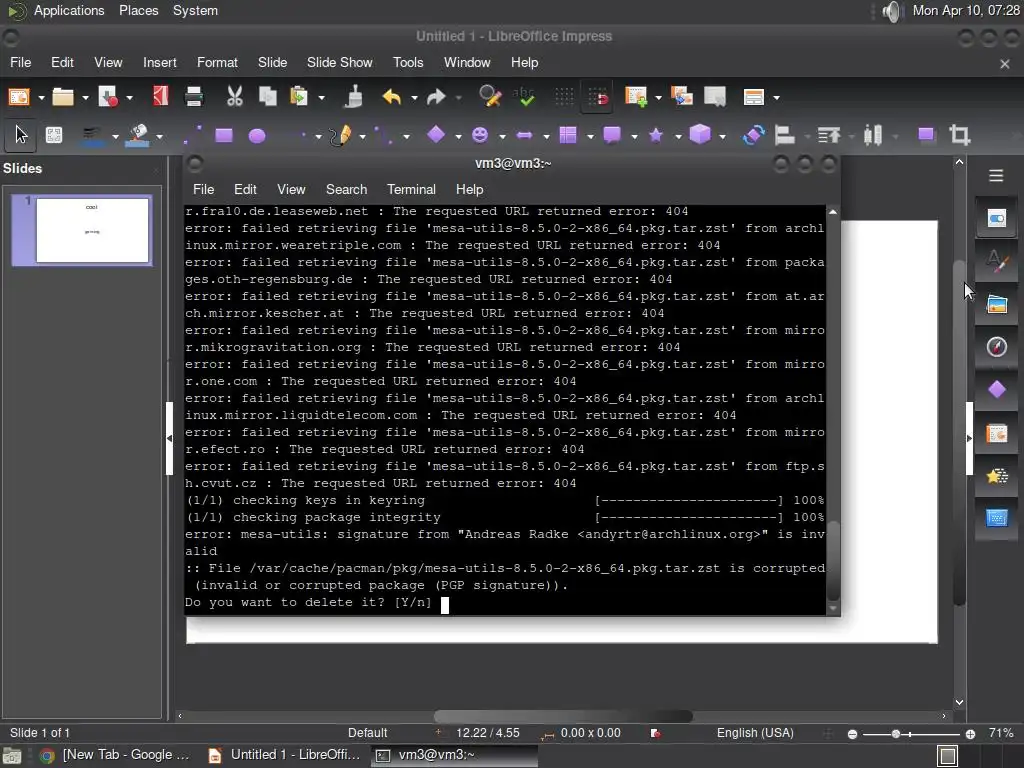This screenshot has width=1024, height=768.
Task: Toggle Snap to Grid magnet button
Action: 597,97
